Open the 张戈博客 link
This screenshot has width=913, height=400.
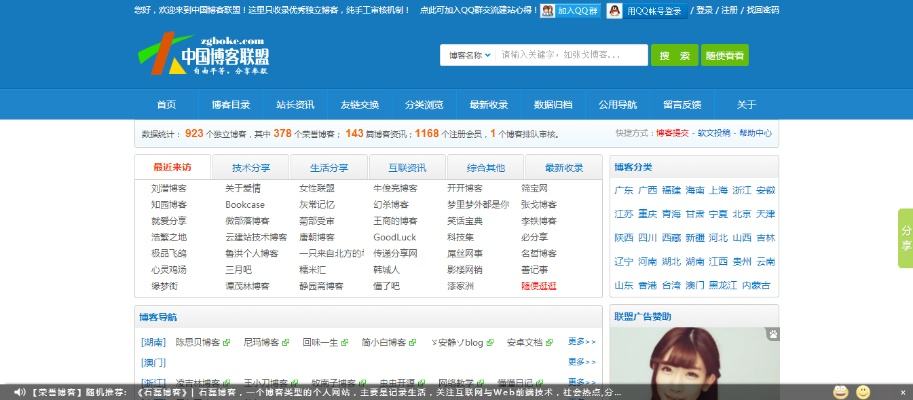click(x=539, y=205)
